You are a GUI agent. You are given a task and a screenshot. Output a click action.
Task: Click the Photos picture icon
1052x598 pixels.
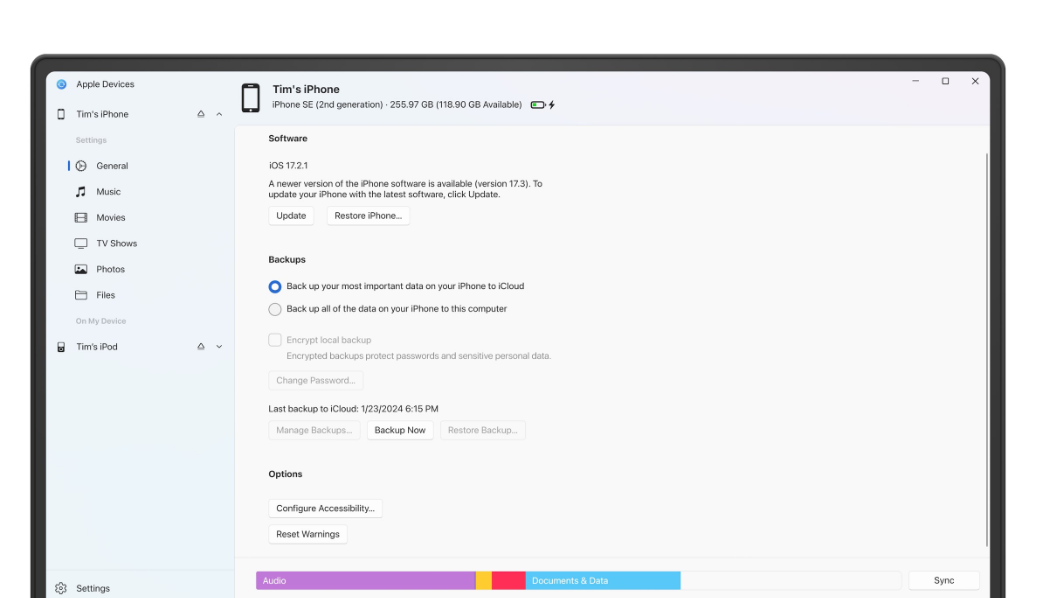point(81,269)
